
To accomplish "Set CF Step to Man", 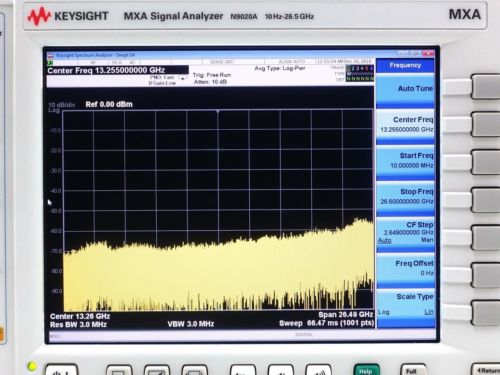I will 427,240.
